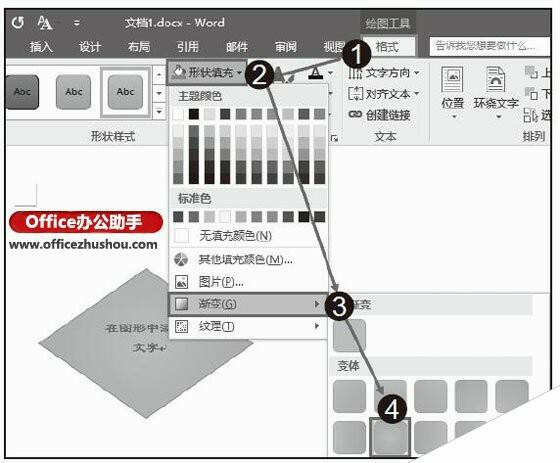560x463 pixels.
Task: Open the quick access toolbar customize arrow
Action: click(76, 23)
